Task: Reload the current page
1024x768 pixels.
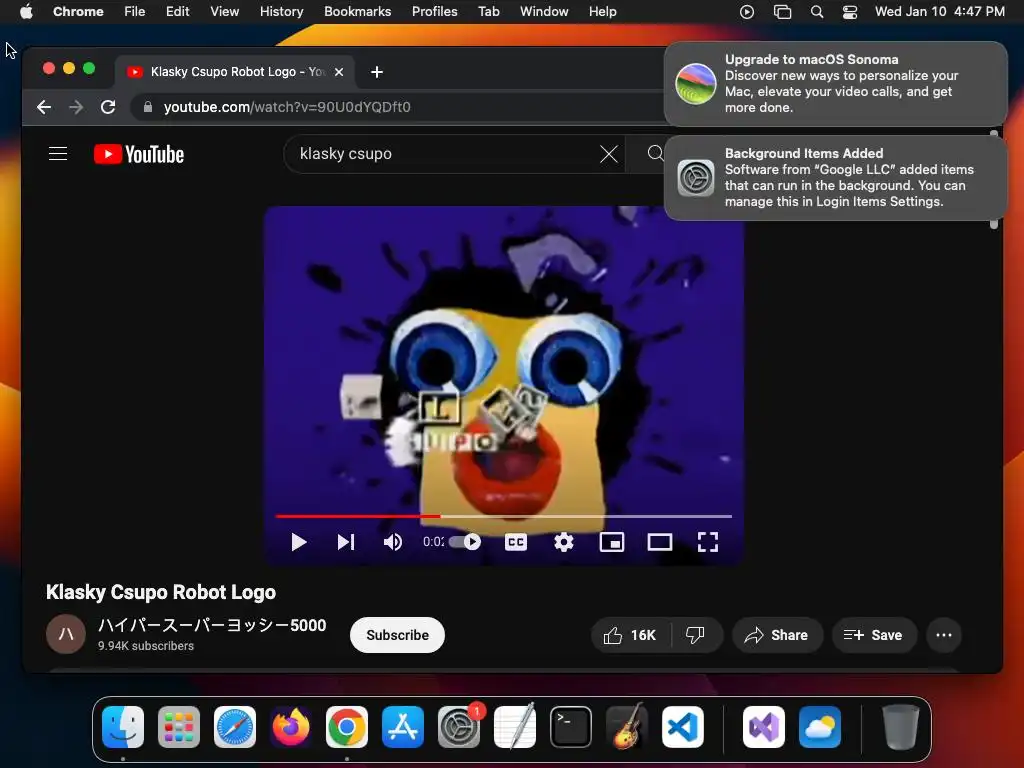Action: coord(108,107)
